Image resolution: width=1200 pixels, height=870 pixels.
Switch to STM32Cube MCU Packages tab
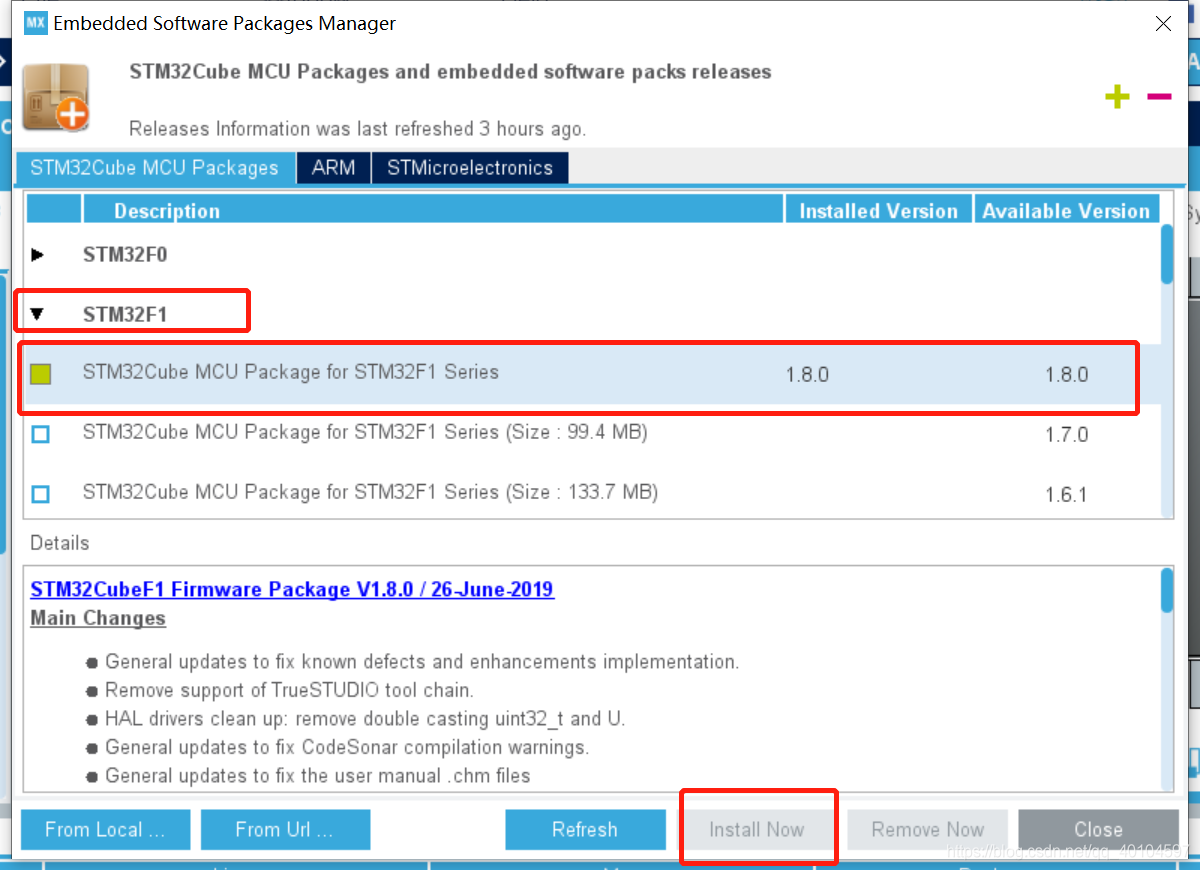154,168
